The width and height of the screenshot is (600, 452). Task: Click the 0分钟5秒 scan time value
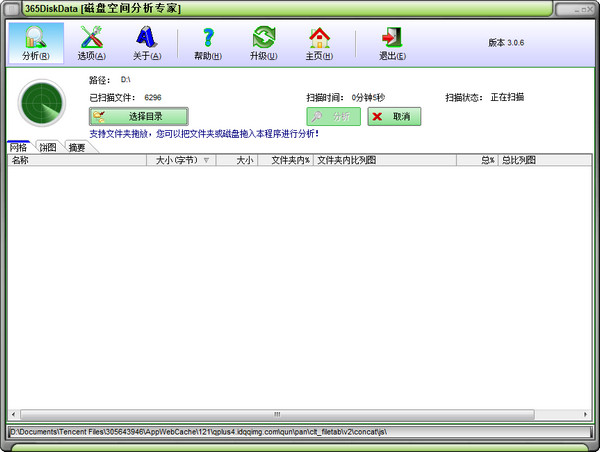[368, 98]
